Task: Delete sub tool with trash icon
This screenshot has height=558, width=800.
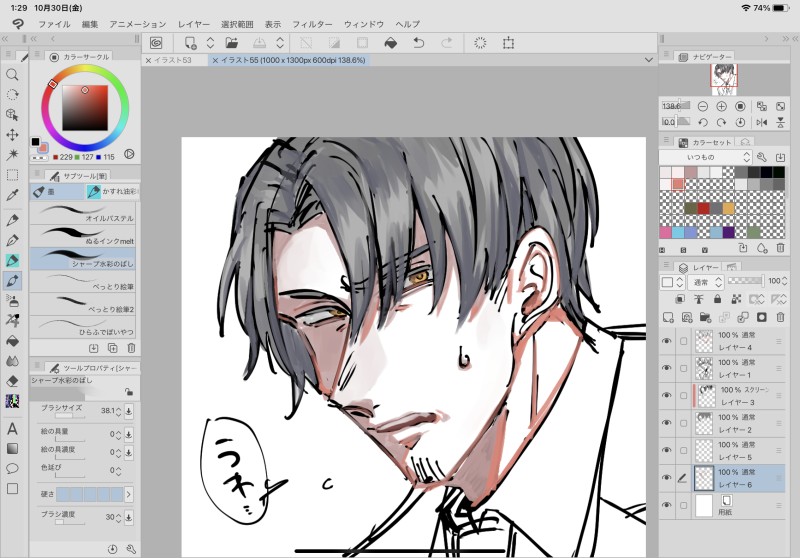Action: (x=131, y=348)
